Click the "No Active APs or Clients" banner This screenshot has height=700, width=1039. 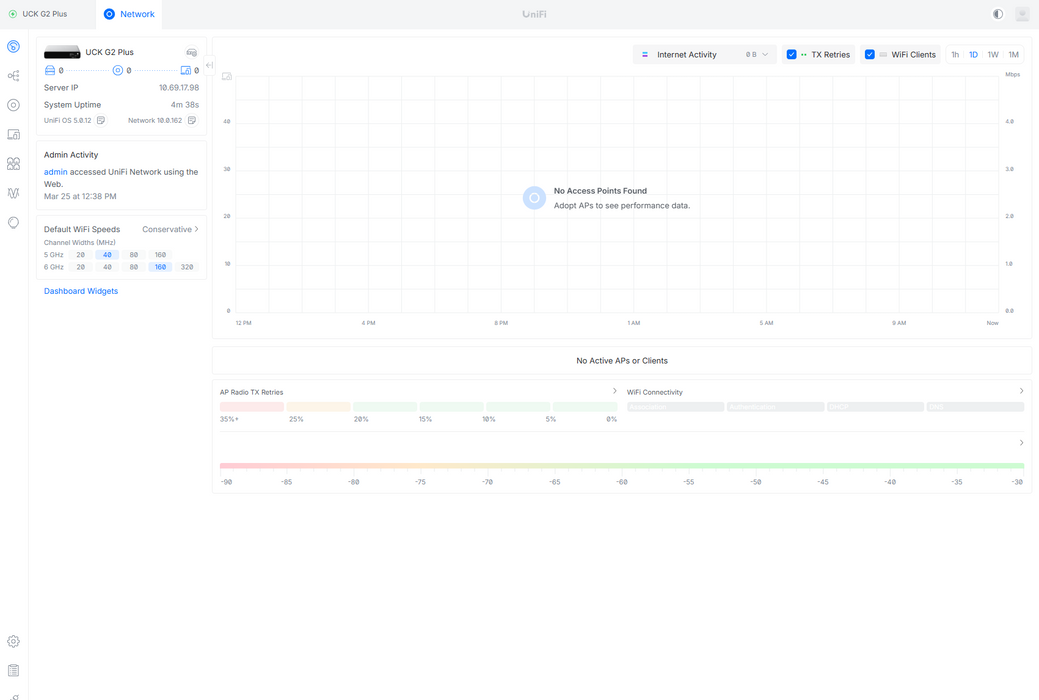click(x=622, y=361)
